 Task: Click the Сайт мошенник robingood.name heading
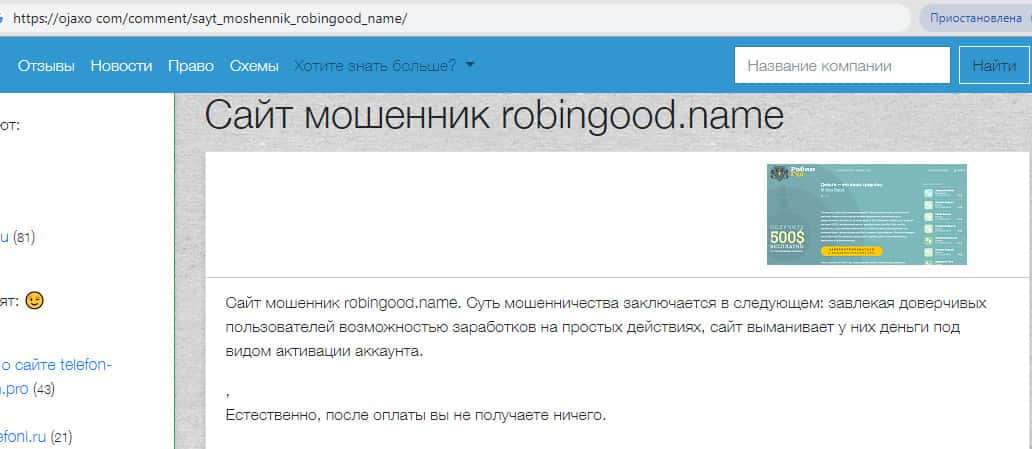tap(494, 116)
